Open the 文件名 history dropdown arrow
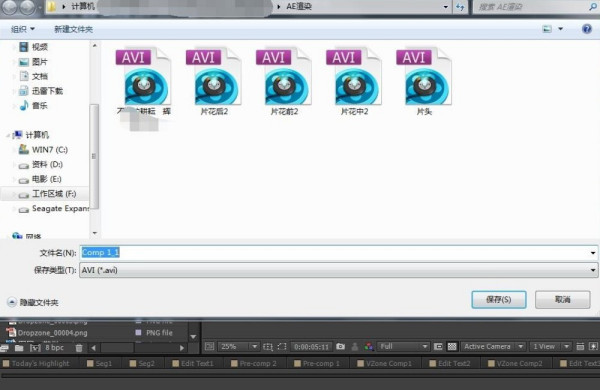The image size is (600, 390). tap(593, 253)
